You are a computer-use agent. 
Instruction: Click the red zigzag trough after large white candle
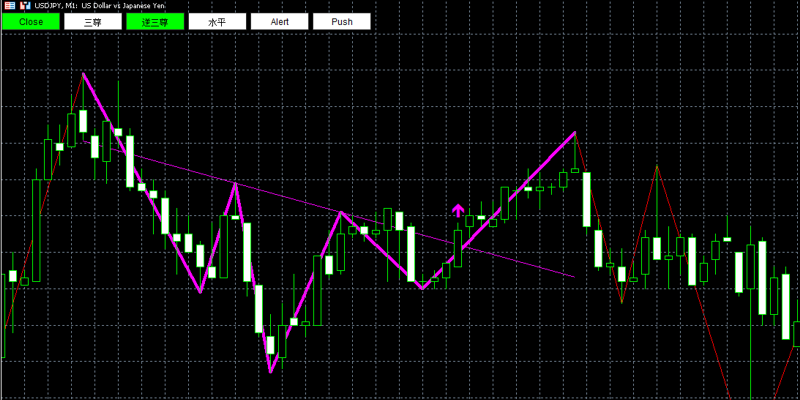(x=622, y=303)
